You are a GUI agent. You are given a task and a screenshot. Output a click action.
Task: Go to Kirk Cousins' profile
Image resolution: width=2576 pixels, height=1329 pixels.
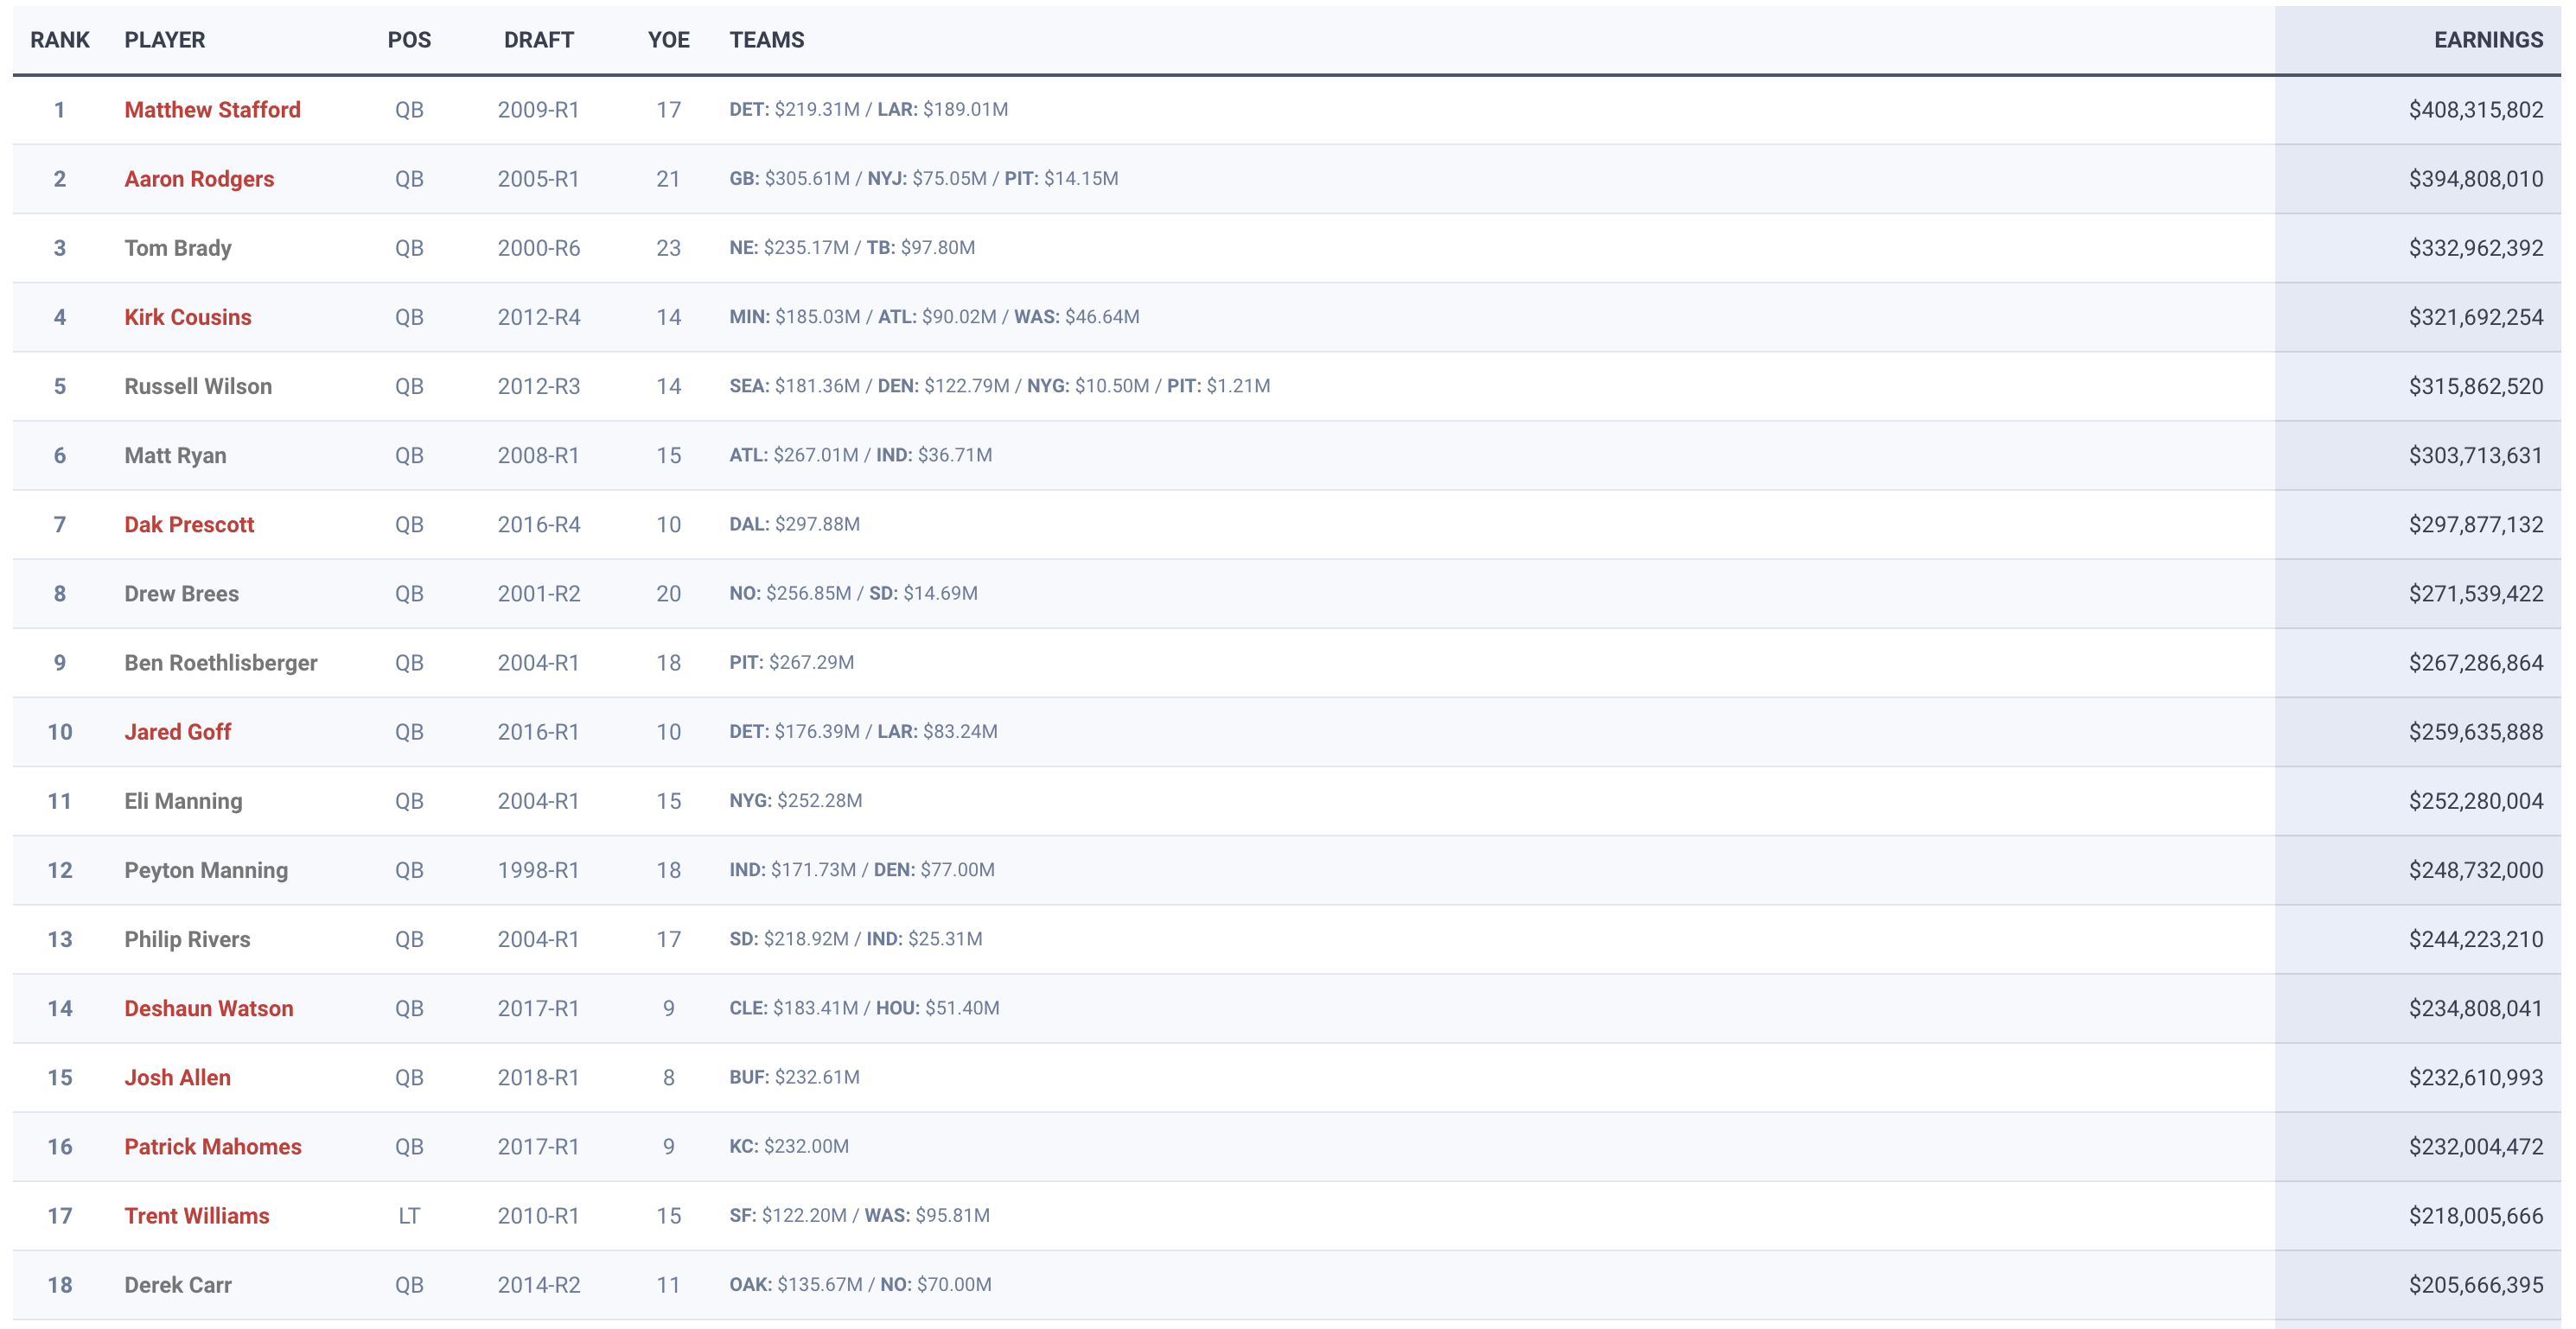(188, 317)
